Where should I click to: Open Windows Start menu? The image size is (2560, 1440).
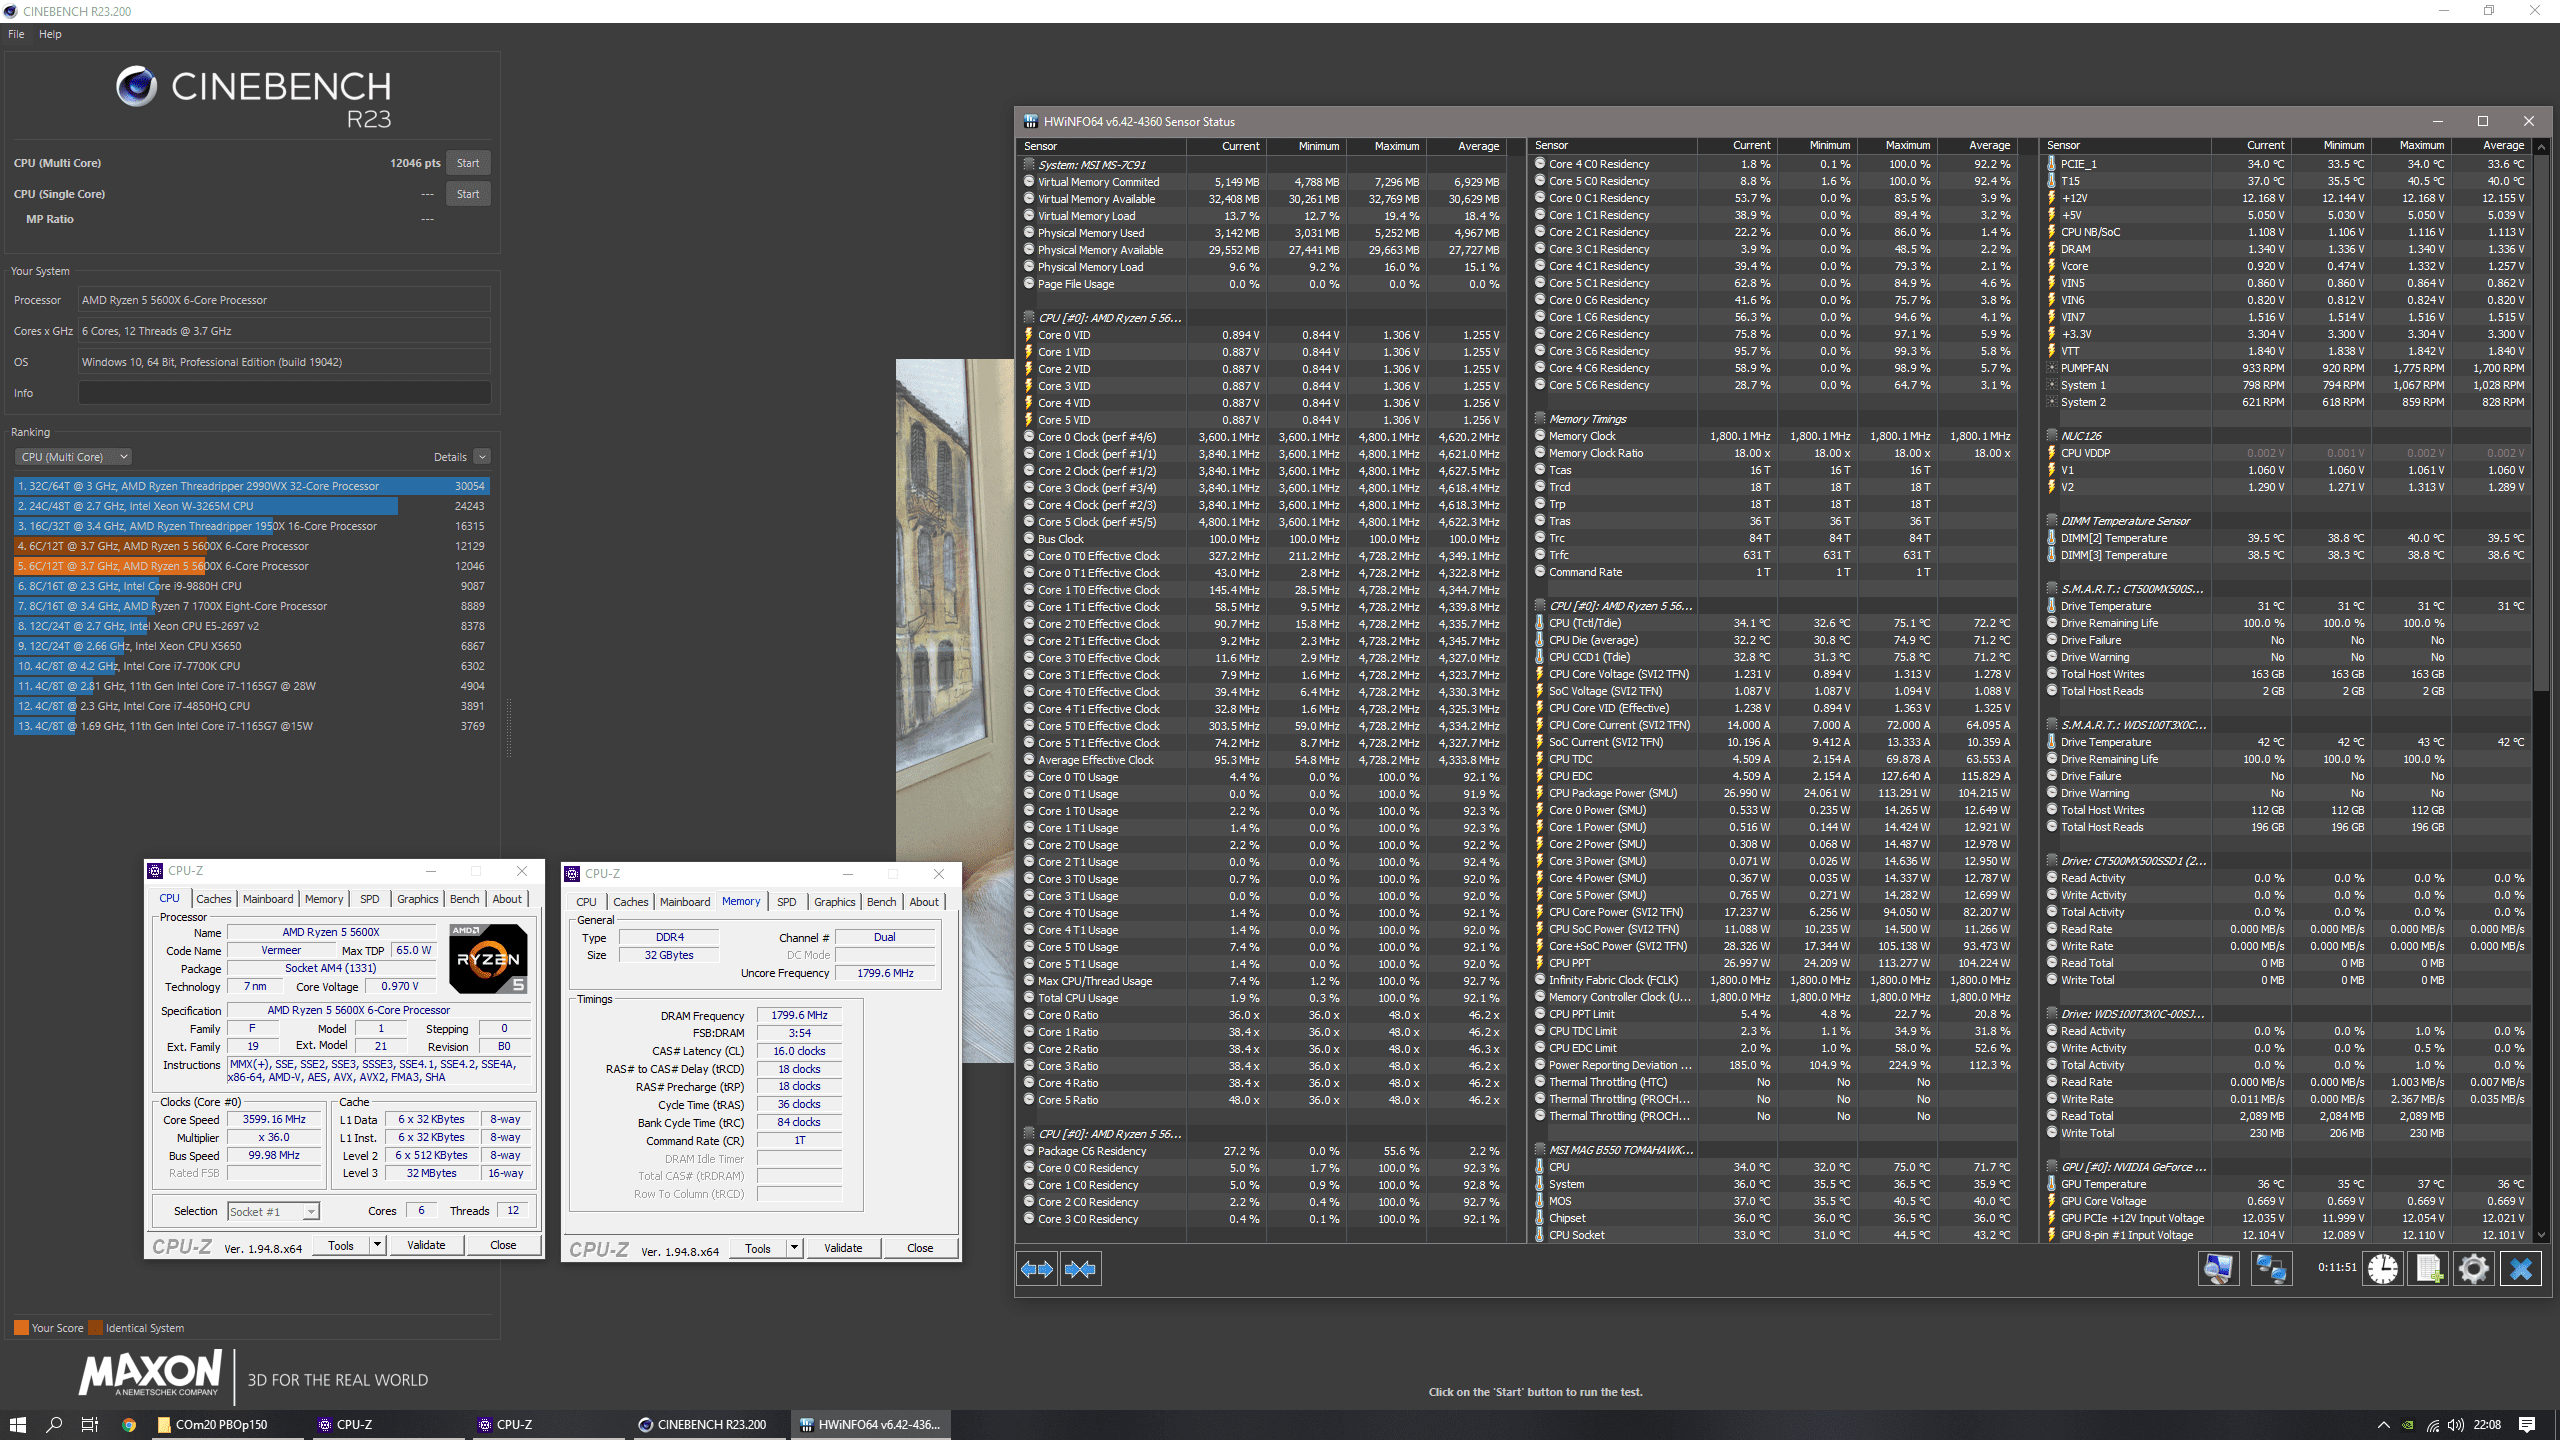[x=17, y=1425]
